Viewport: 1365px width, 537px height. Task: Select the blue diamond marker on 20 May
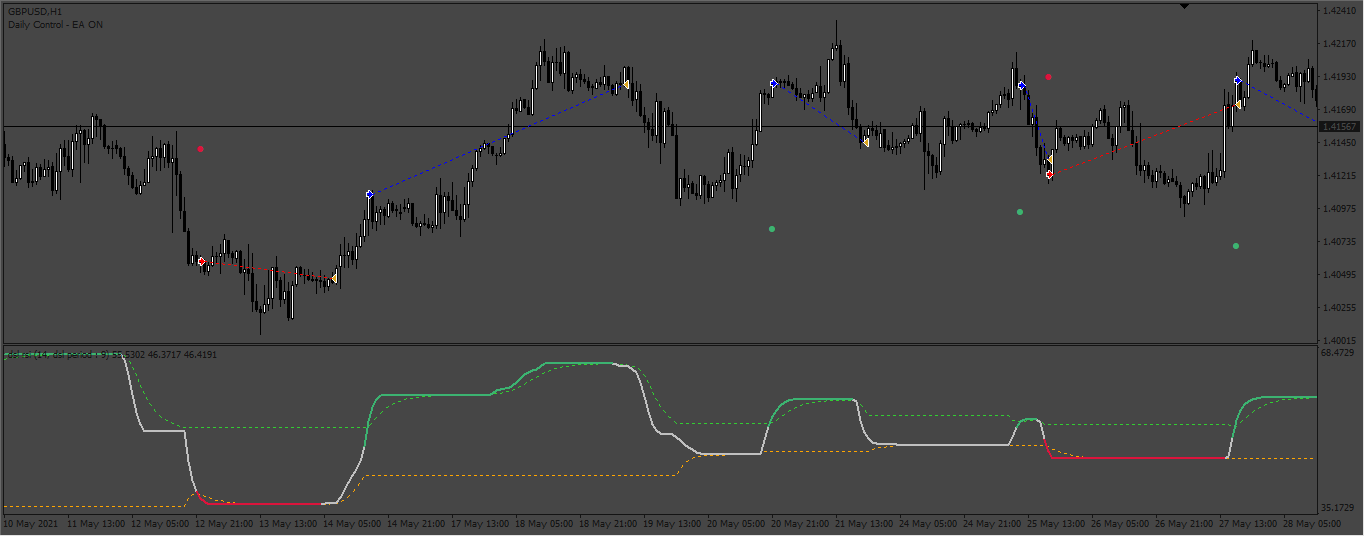[773, 83]
